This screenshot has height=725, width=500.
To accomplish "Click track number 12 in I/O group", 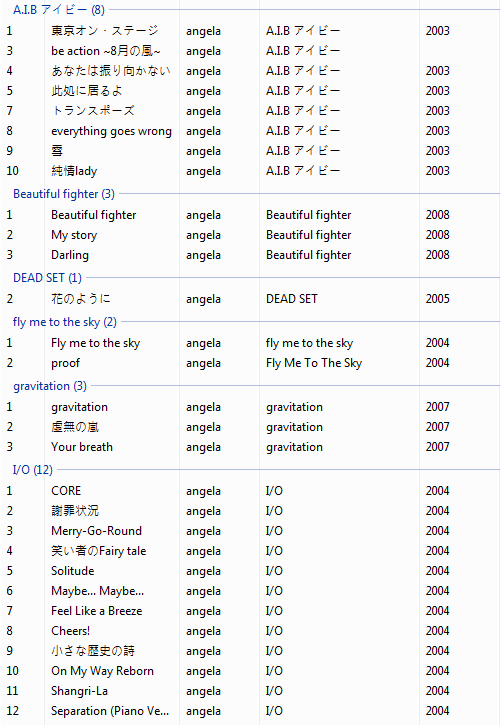I will click(12, 711).
